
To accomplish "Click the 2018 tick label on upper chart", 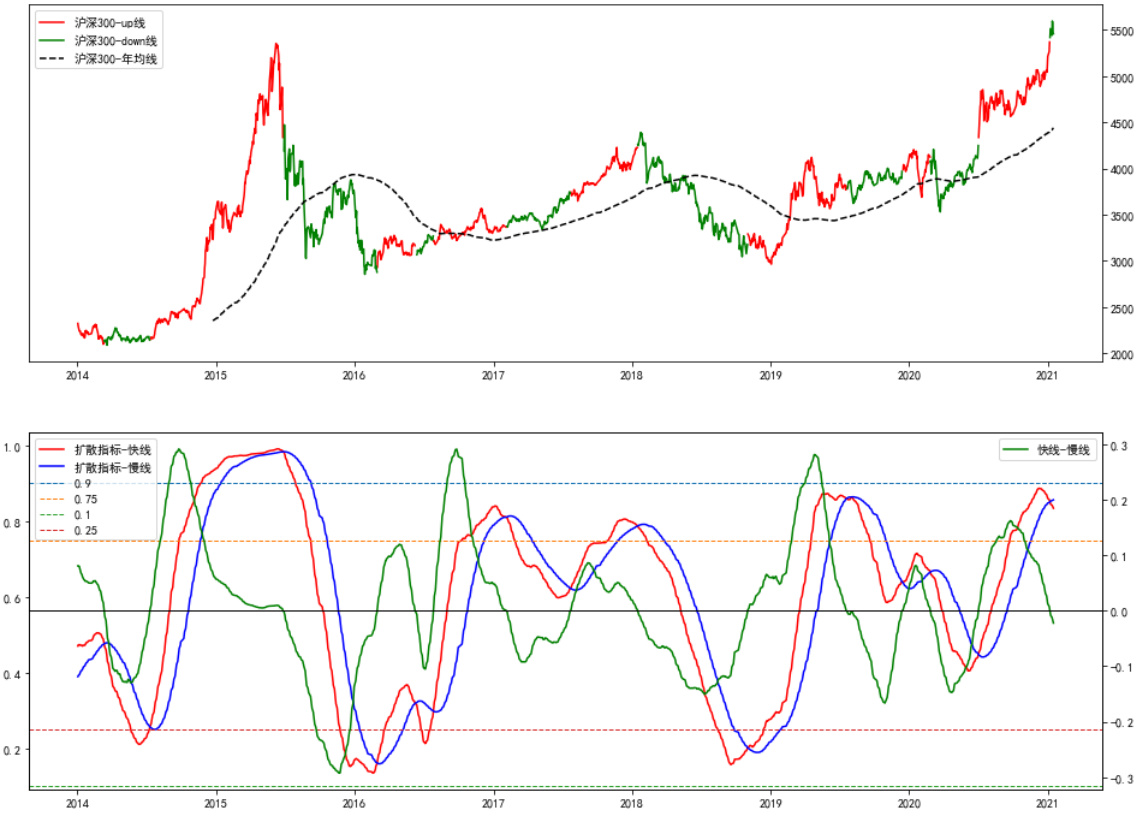I will click(631, 377).
